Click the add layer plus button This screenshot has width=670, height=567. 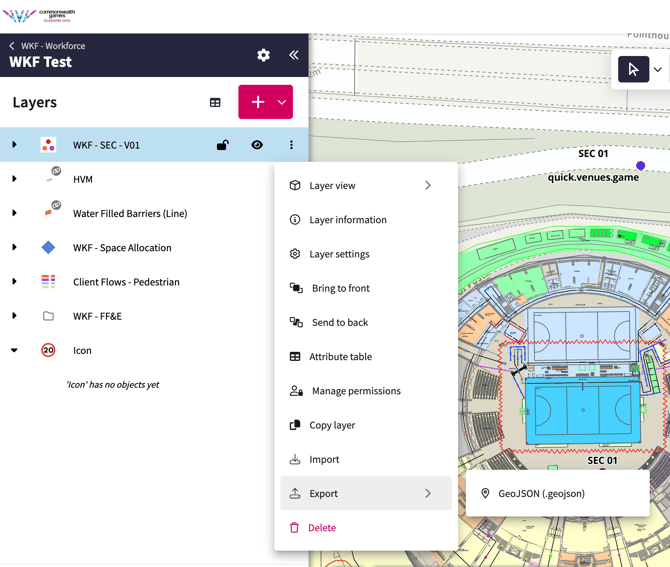coord(257,102)
